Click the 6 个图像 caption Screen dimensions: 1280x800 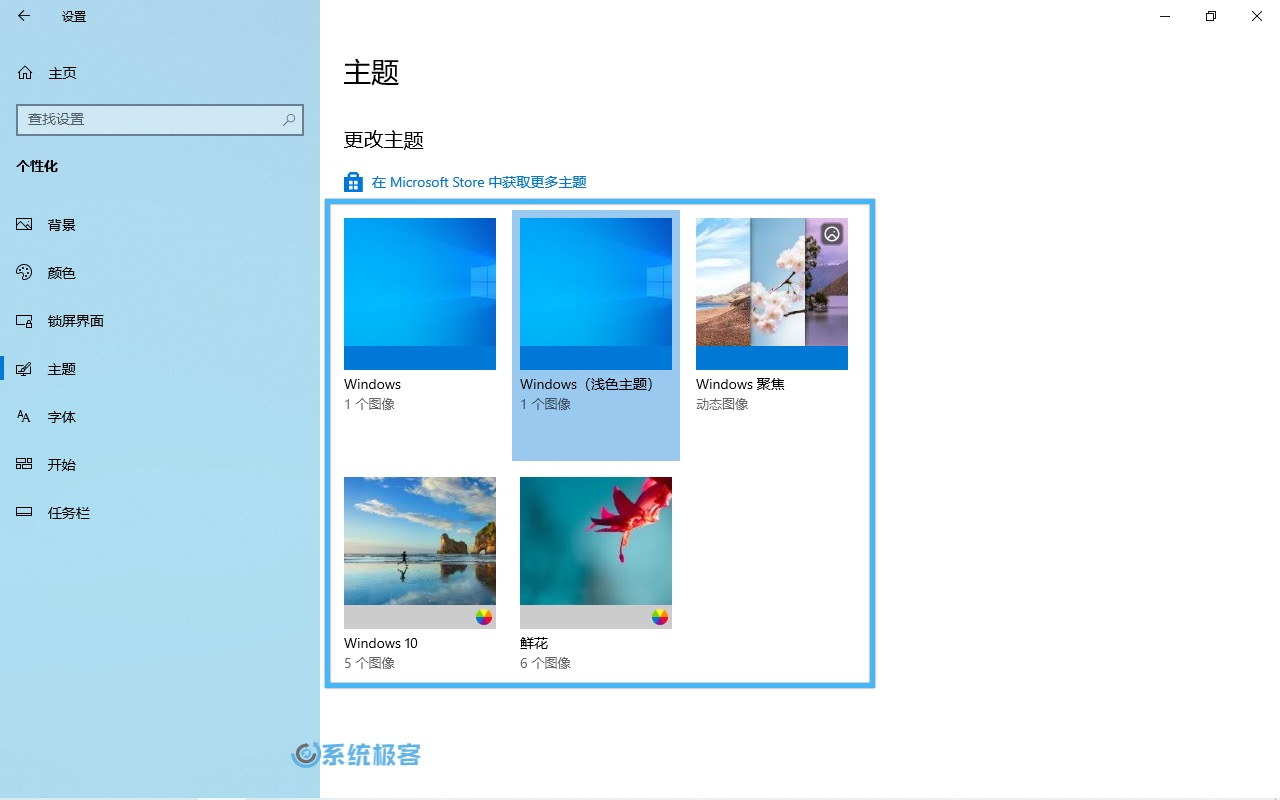coord(545,663)
